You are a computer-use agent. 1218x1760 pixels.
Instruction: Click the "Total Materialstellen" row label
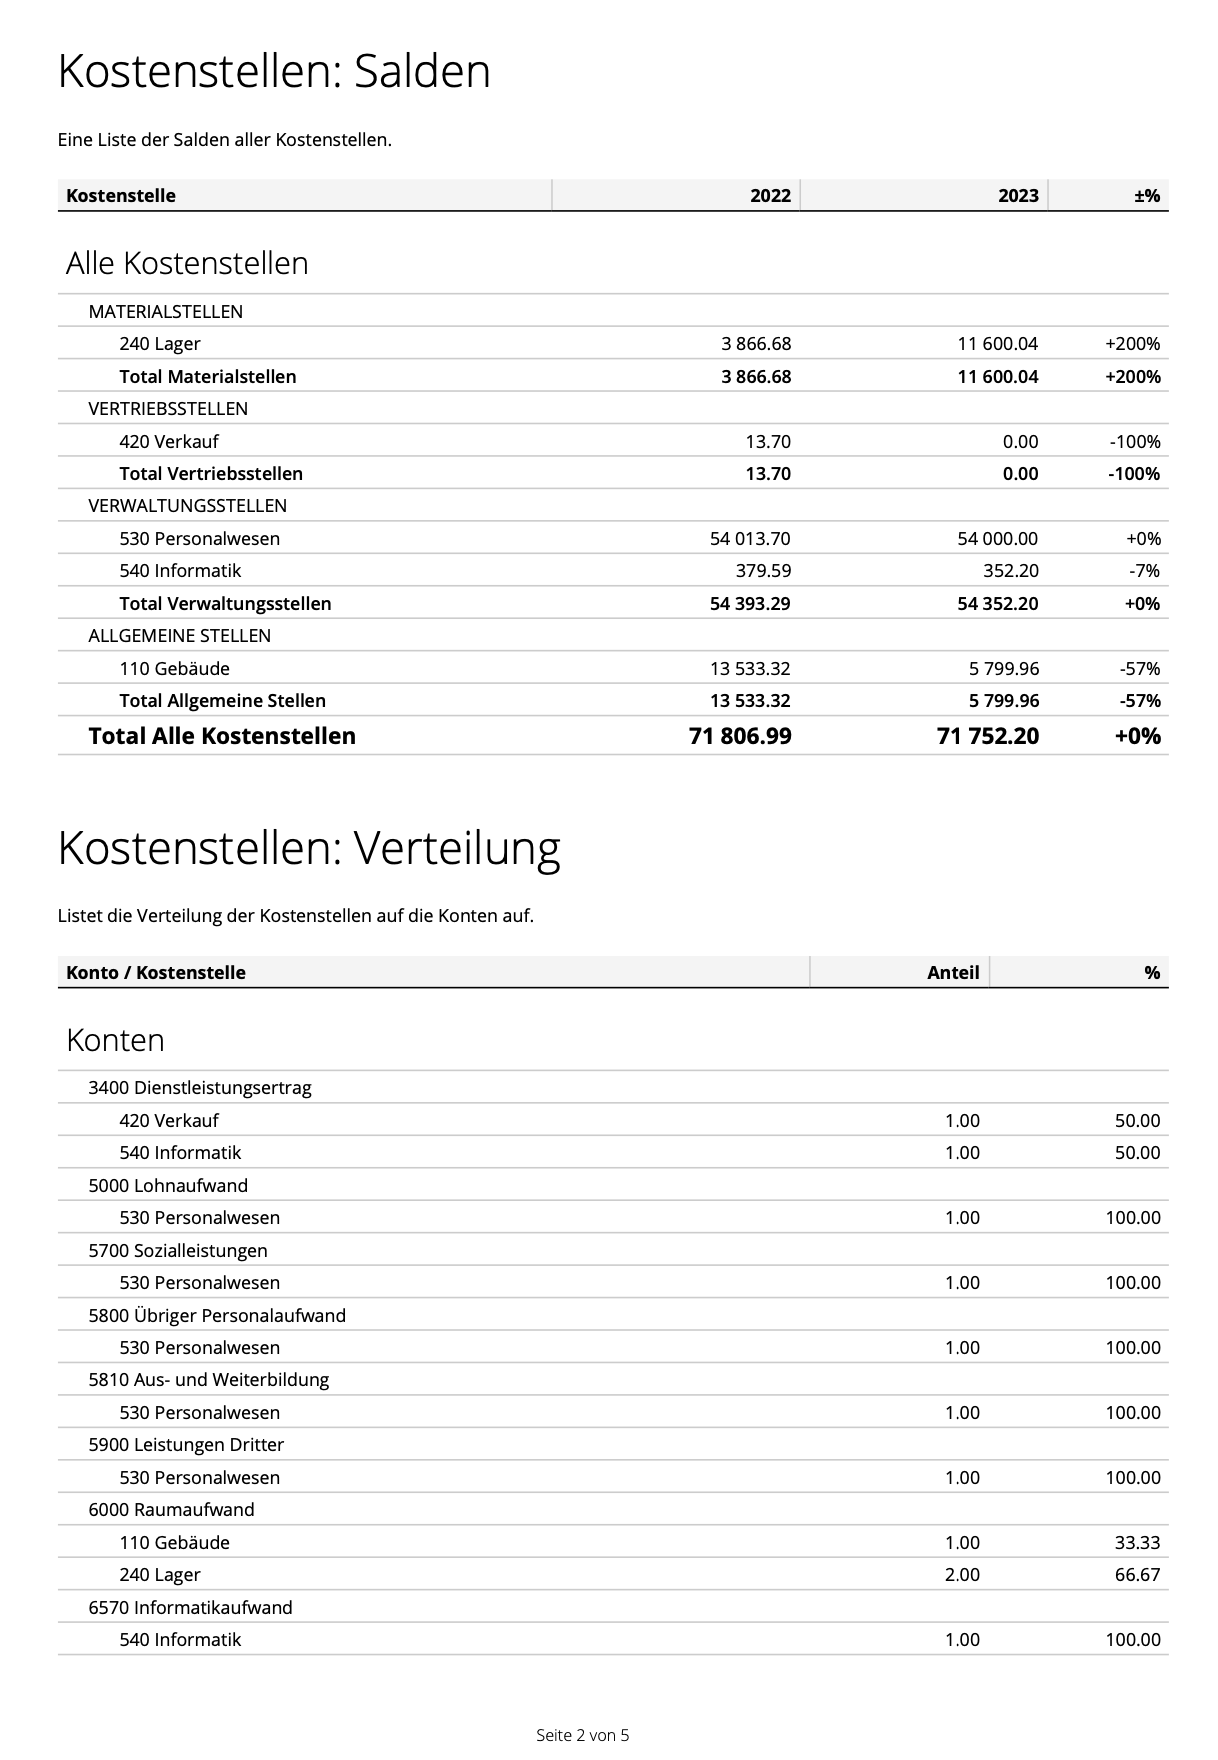[x=208, y=377]
